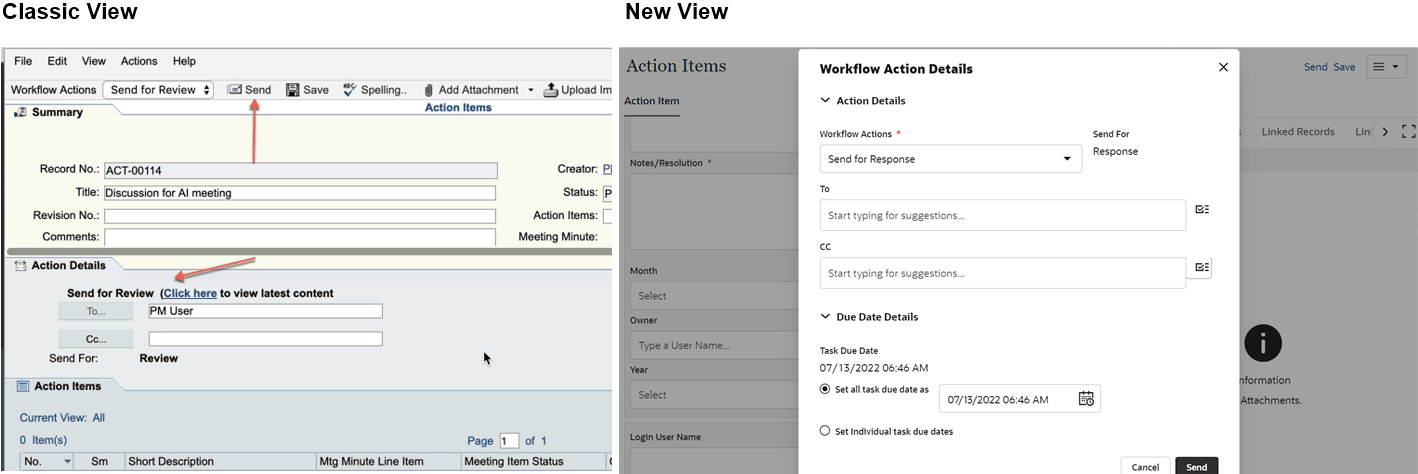Open the No. column dropdown arrow
Image resolution: width=1418 pixels, height=474 pixels.
pyautogui.click(x=67, y=462)
